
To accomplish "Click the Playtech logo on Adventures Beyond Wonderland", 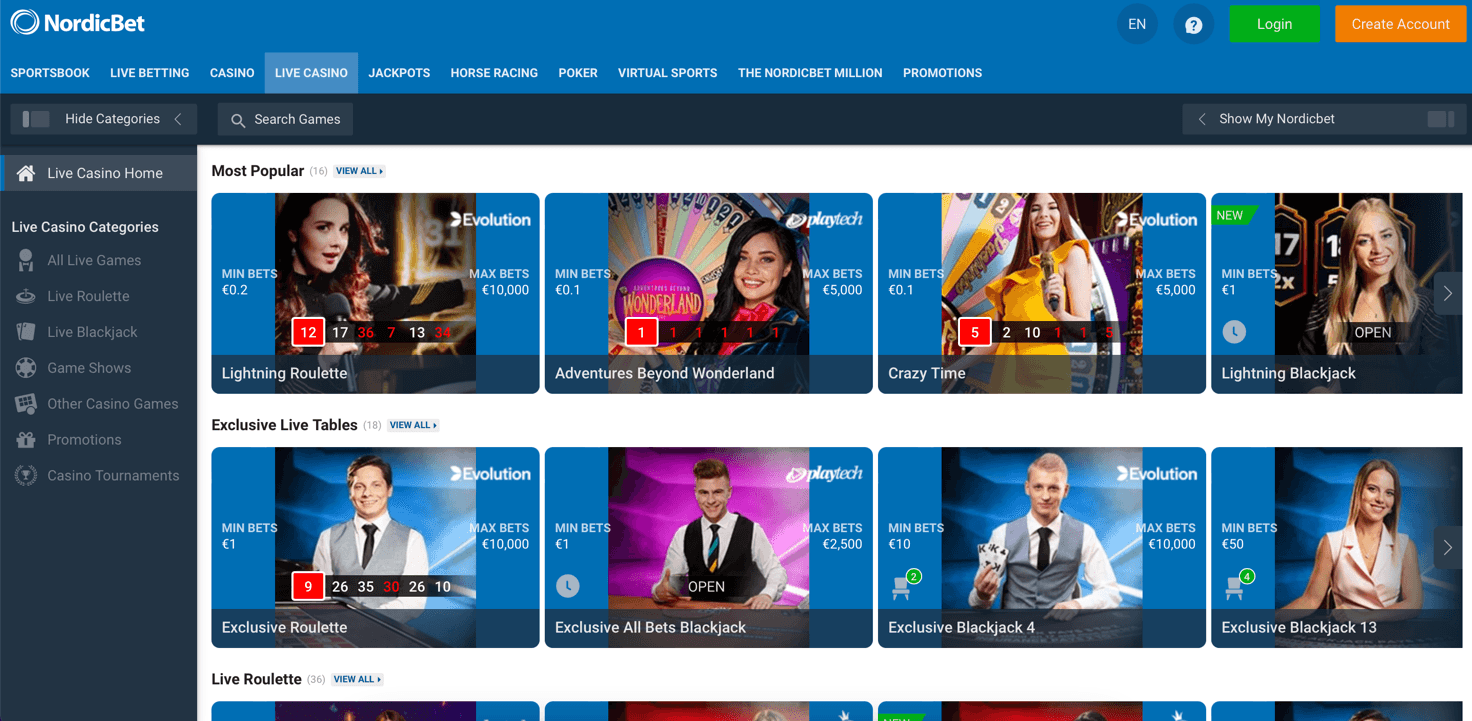I will (824, 219).
